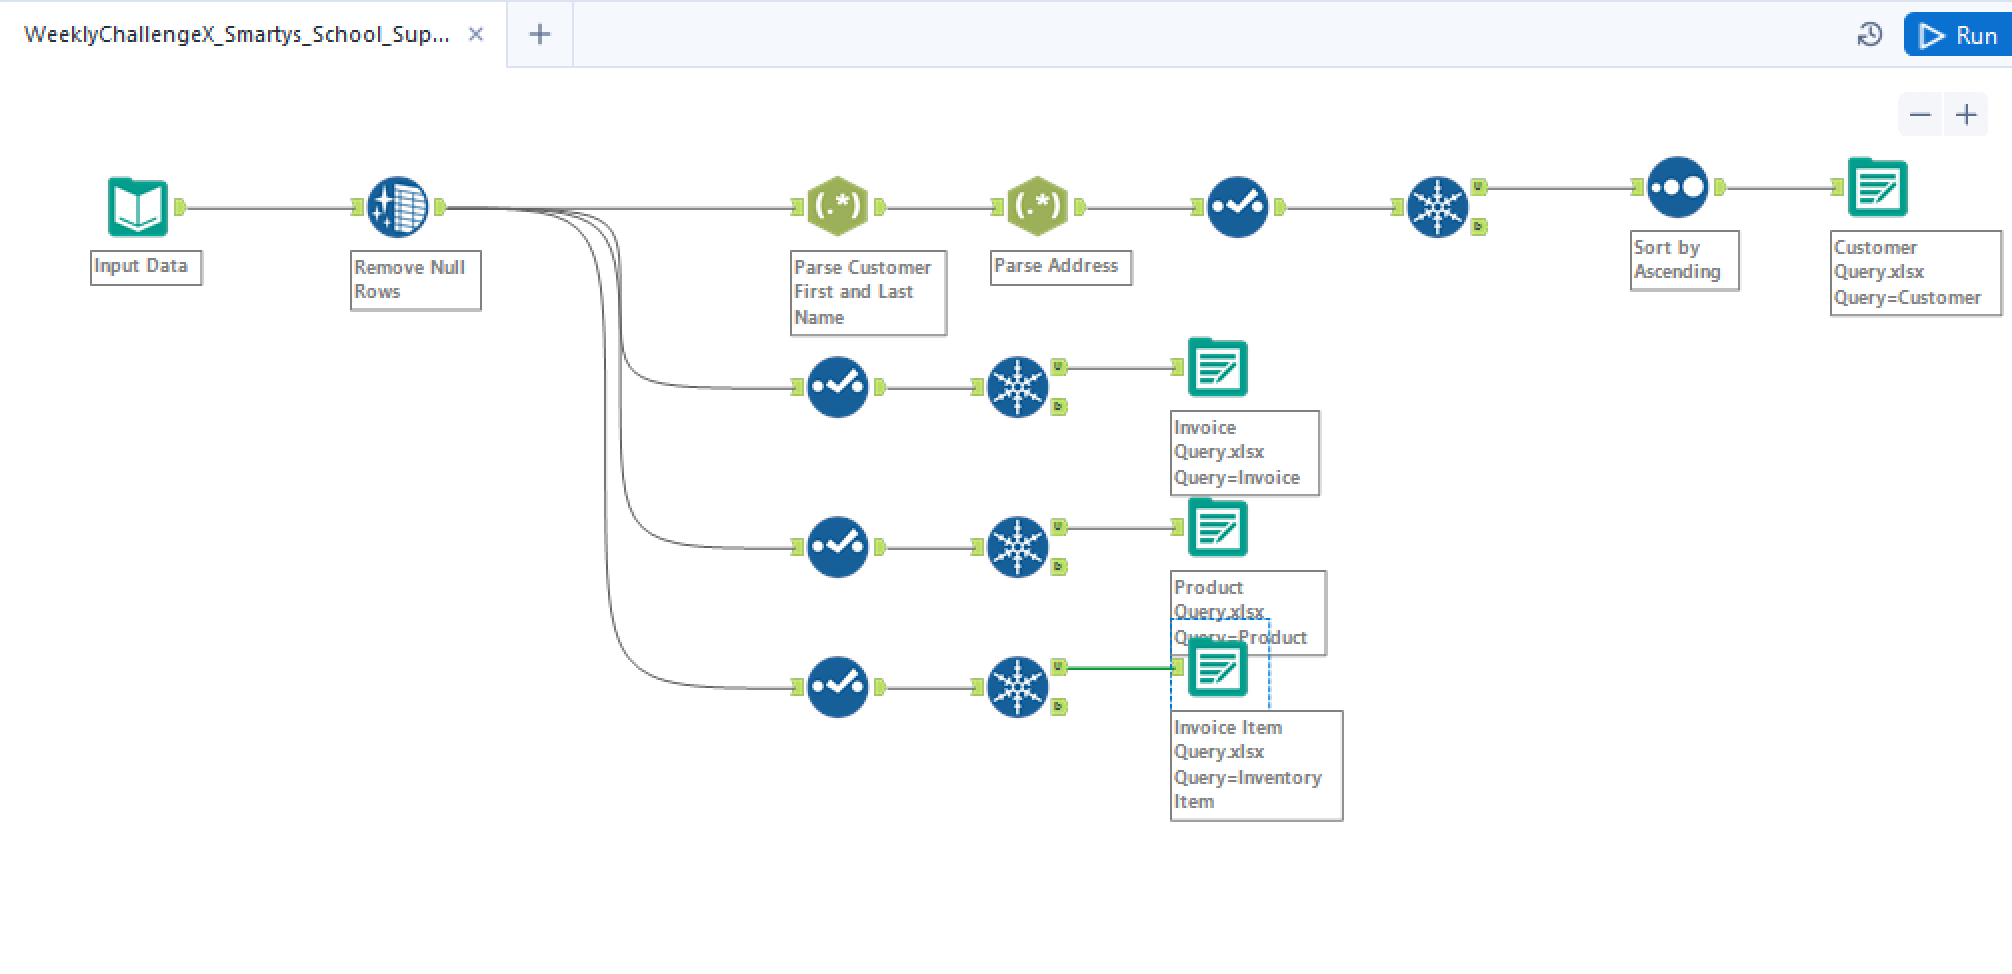
Task: Select the Select tool after Parse Address
Action: (1237, 207)
